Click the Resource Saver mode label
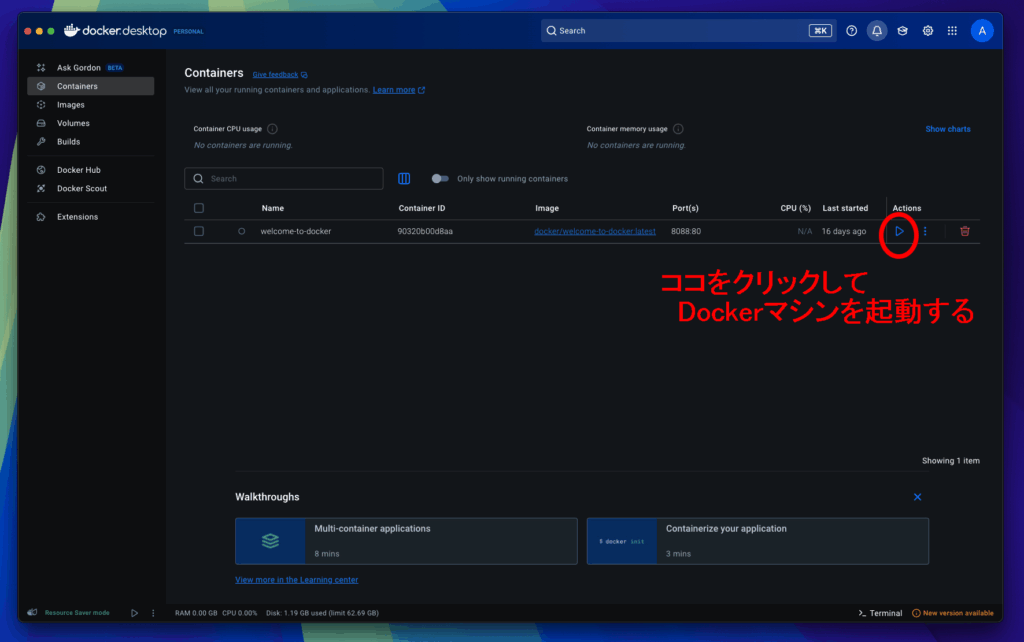 click(x=77, y=613)
